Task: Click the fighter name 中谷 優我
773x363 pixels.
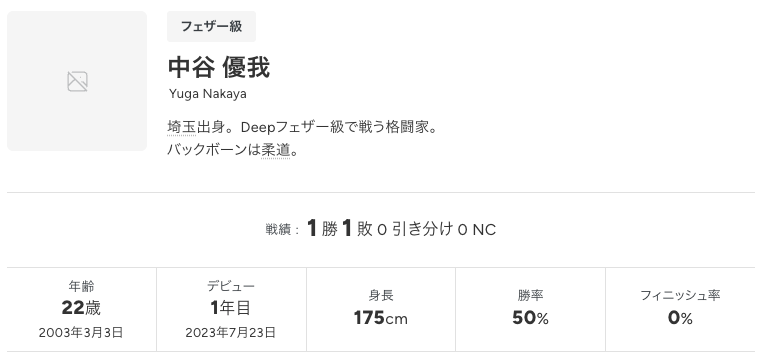Action: [x=219, y=68]
